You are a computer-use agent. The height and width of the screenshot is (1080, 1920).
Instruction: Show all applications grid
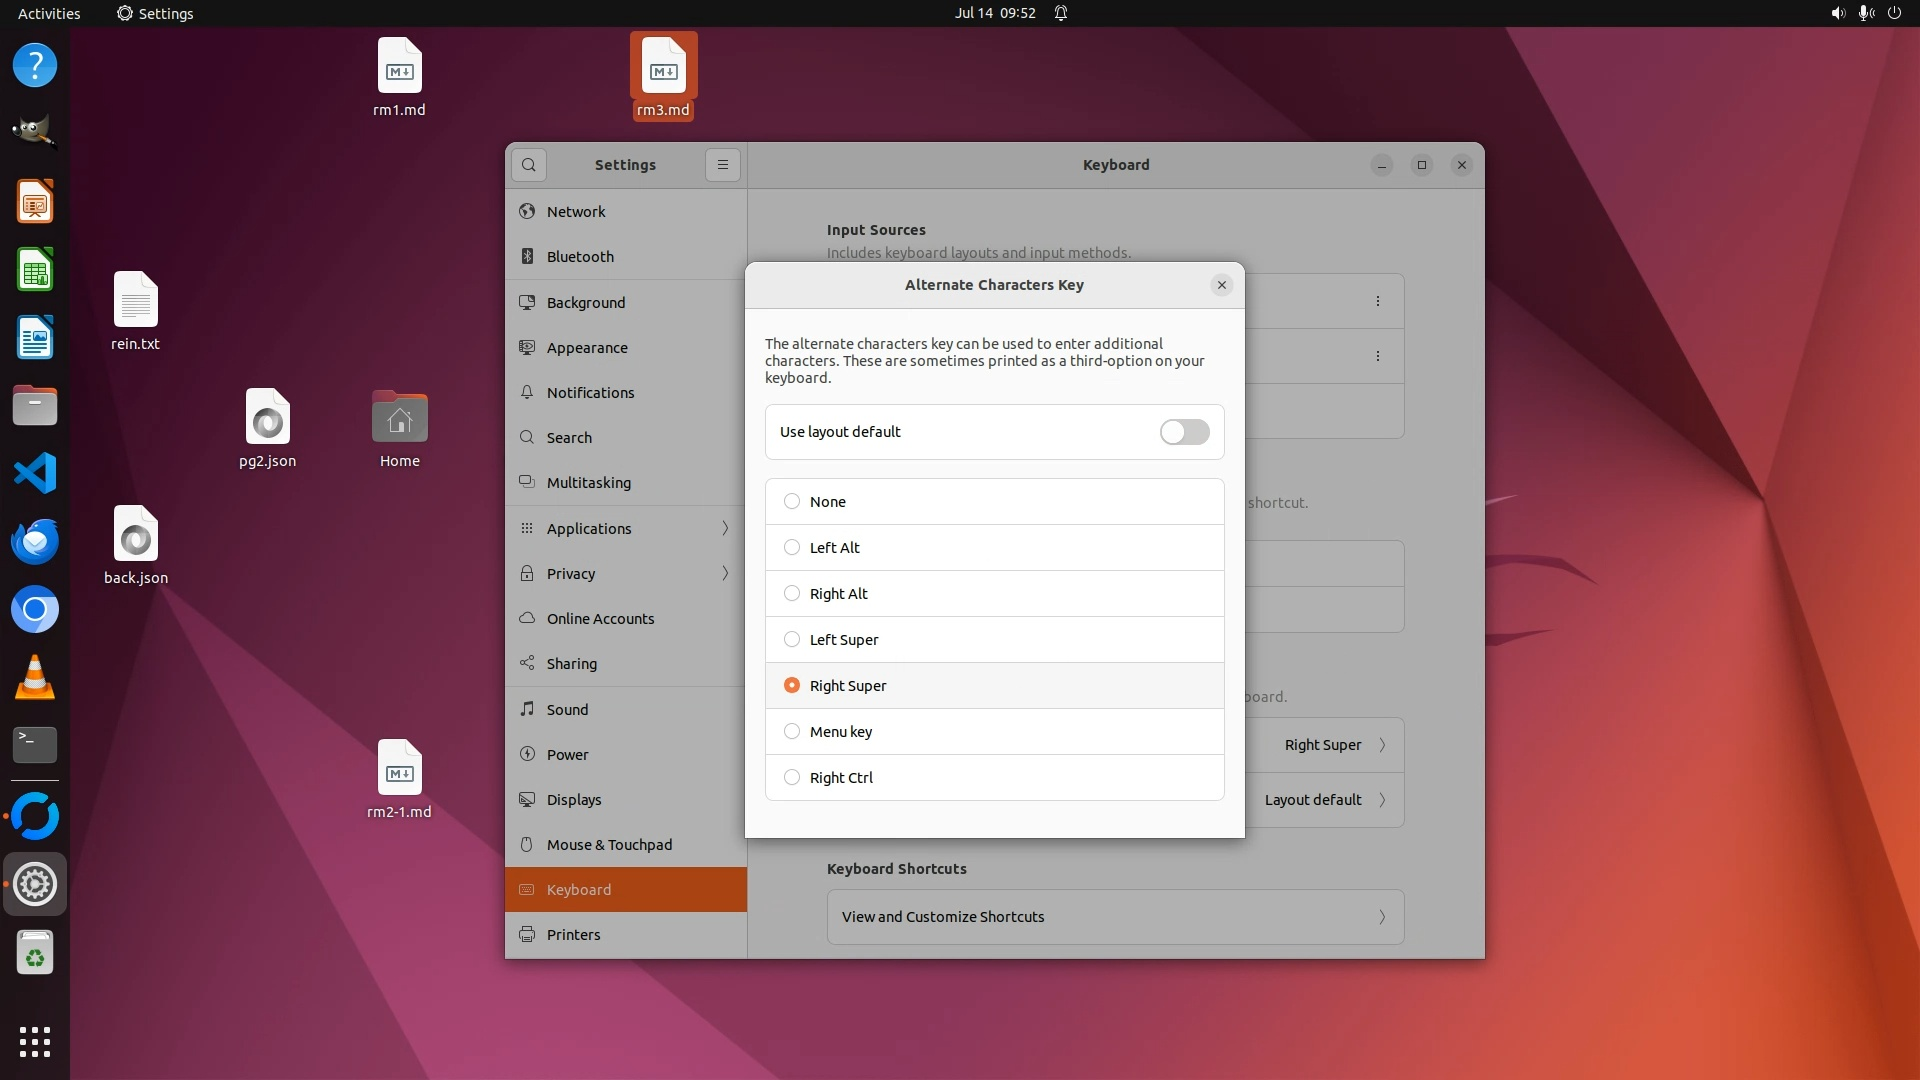35,1041
